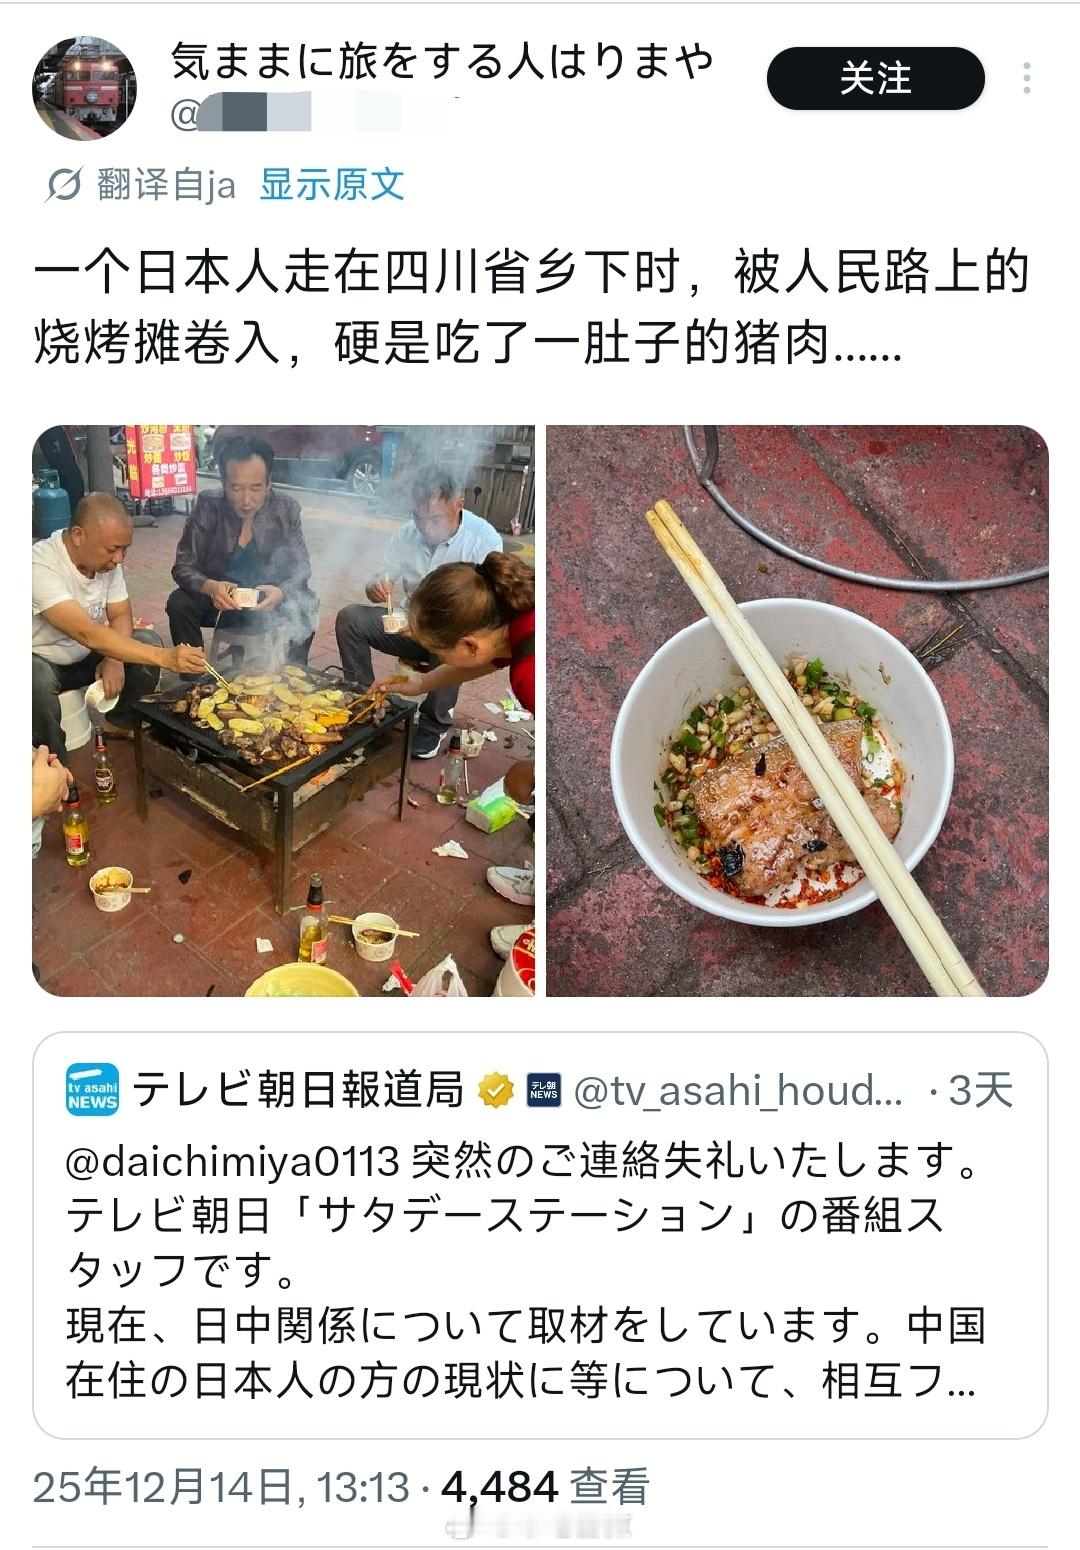Click the small テレ朝 NEWS affiliation badge
1080x1550 pixels.
point(544,1090)
